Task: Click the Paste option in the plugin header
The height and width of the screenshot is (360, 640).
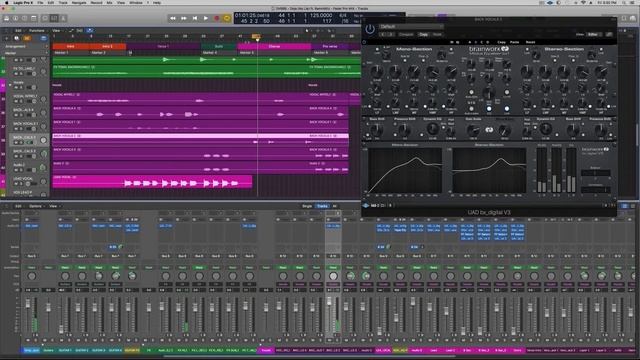Action: pyautogui.click(x=437, y=35)
